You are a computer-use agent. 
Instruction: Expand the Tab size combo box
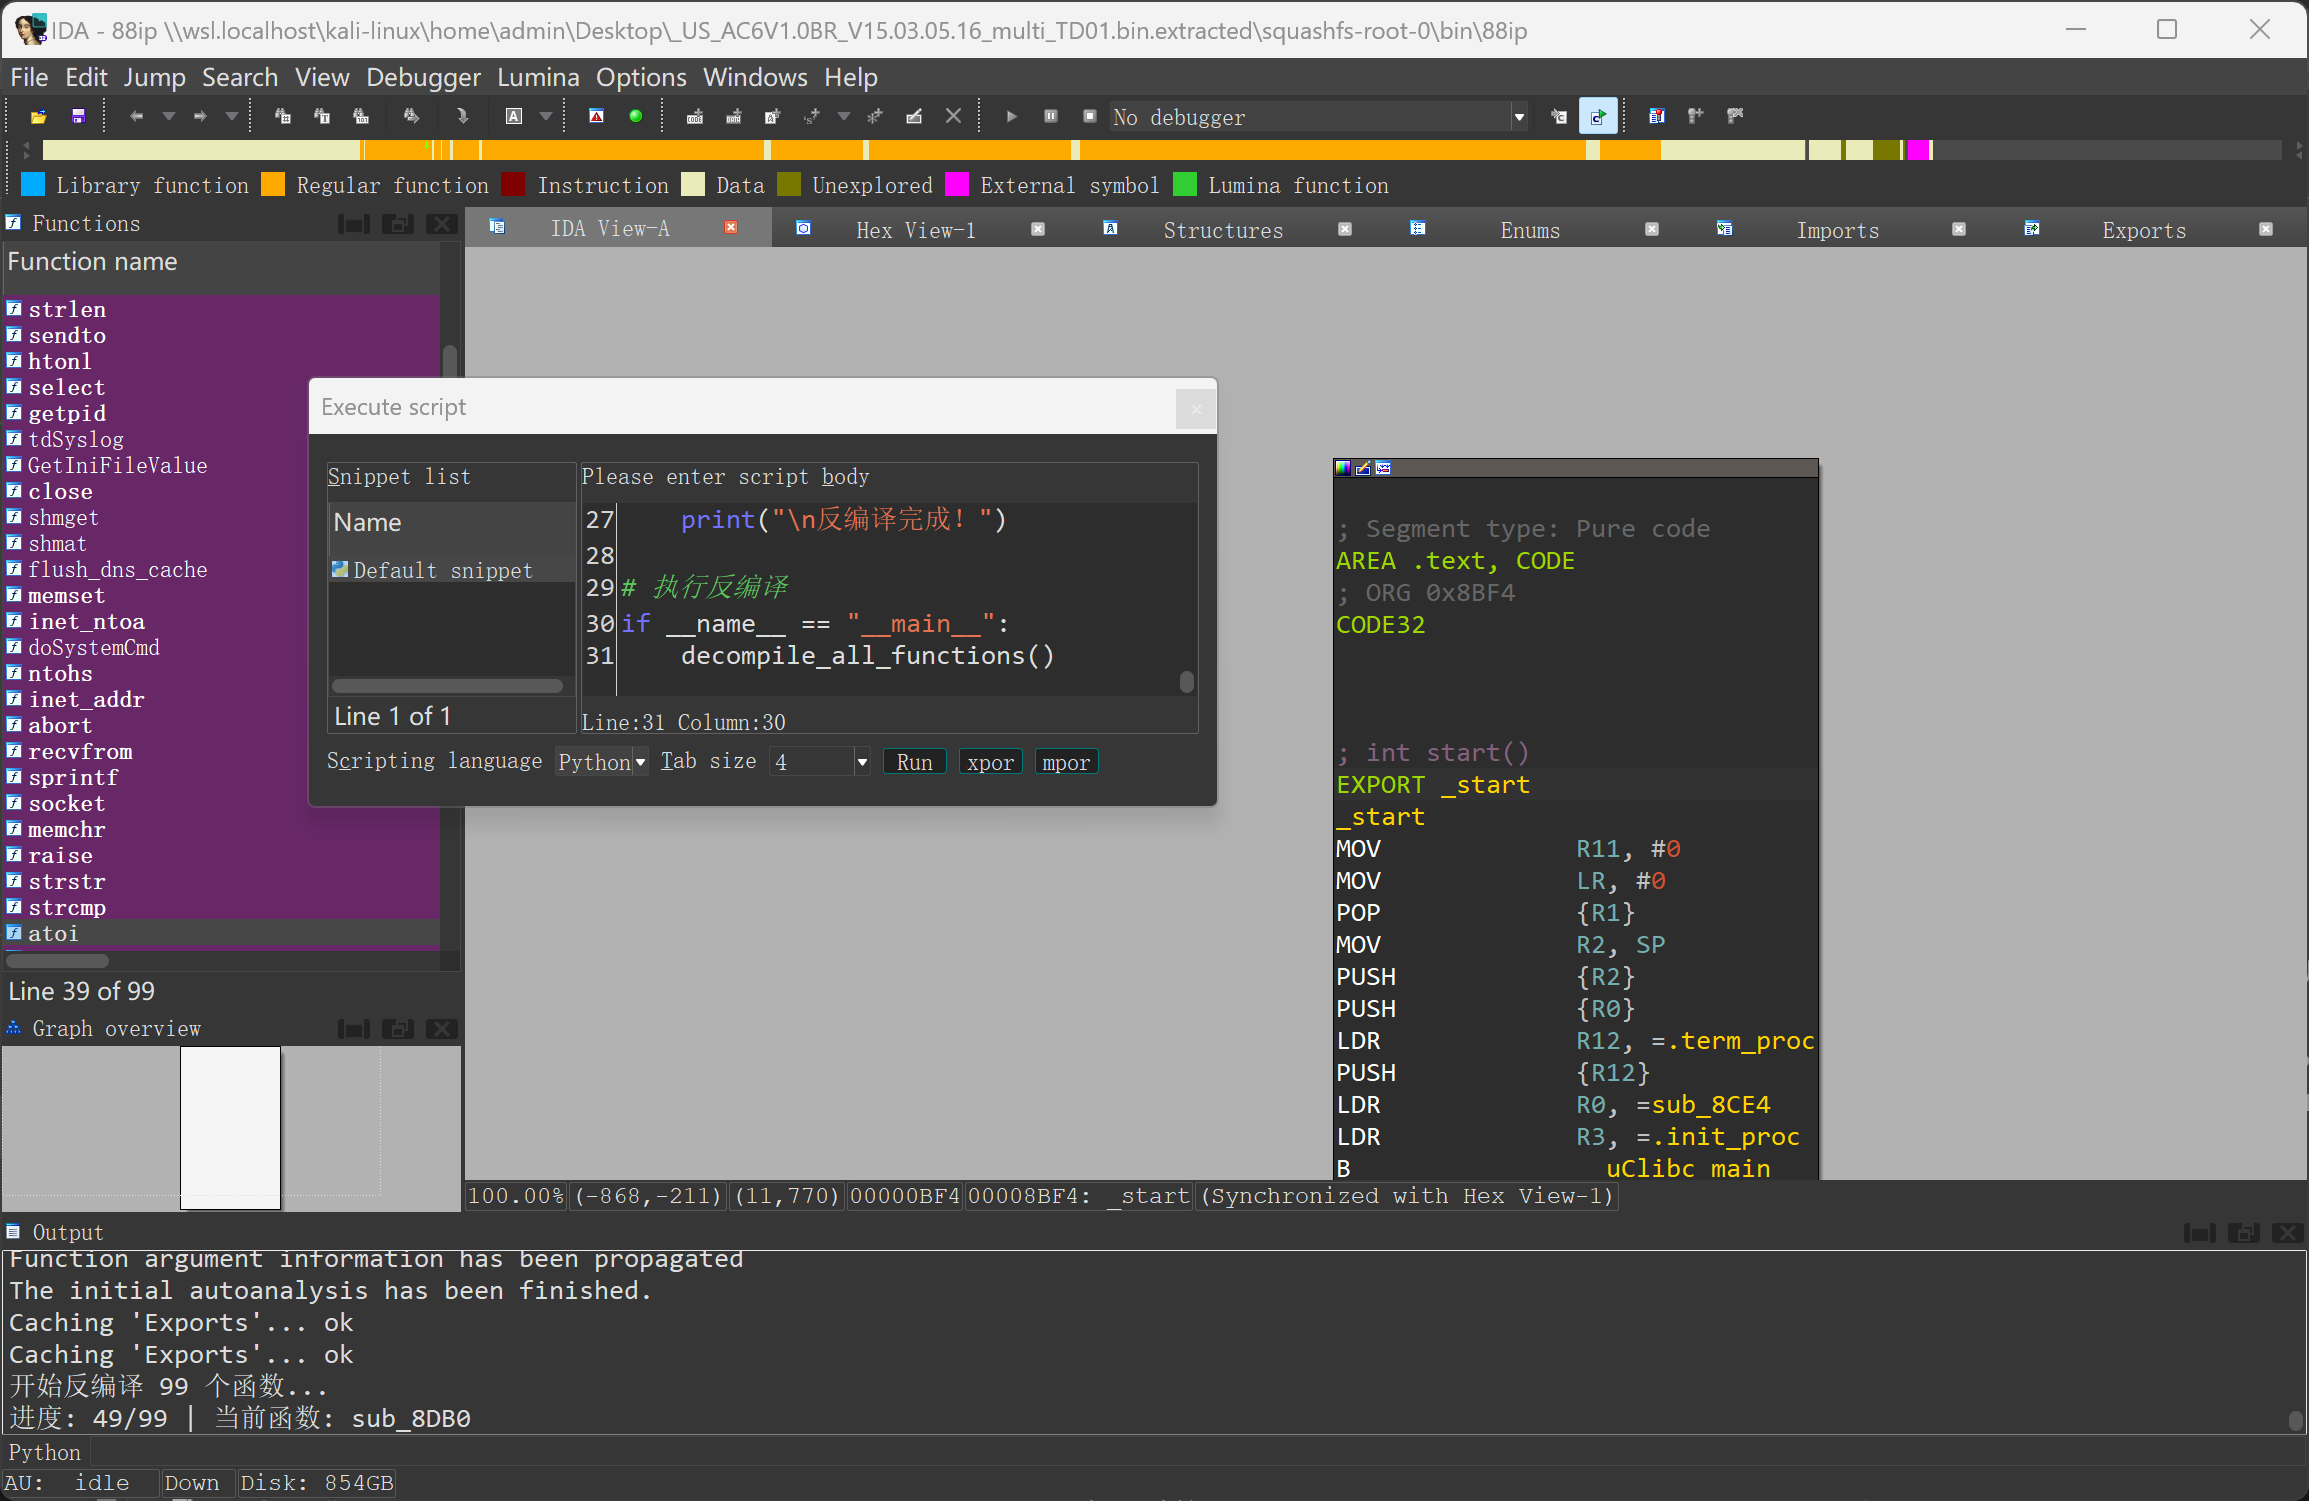[861, 762]
